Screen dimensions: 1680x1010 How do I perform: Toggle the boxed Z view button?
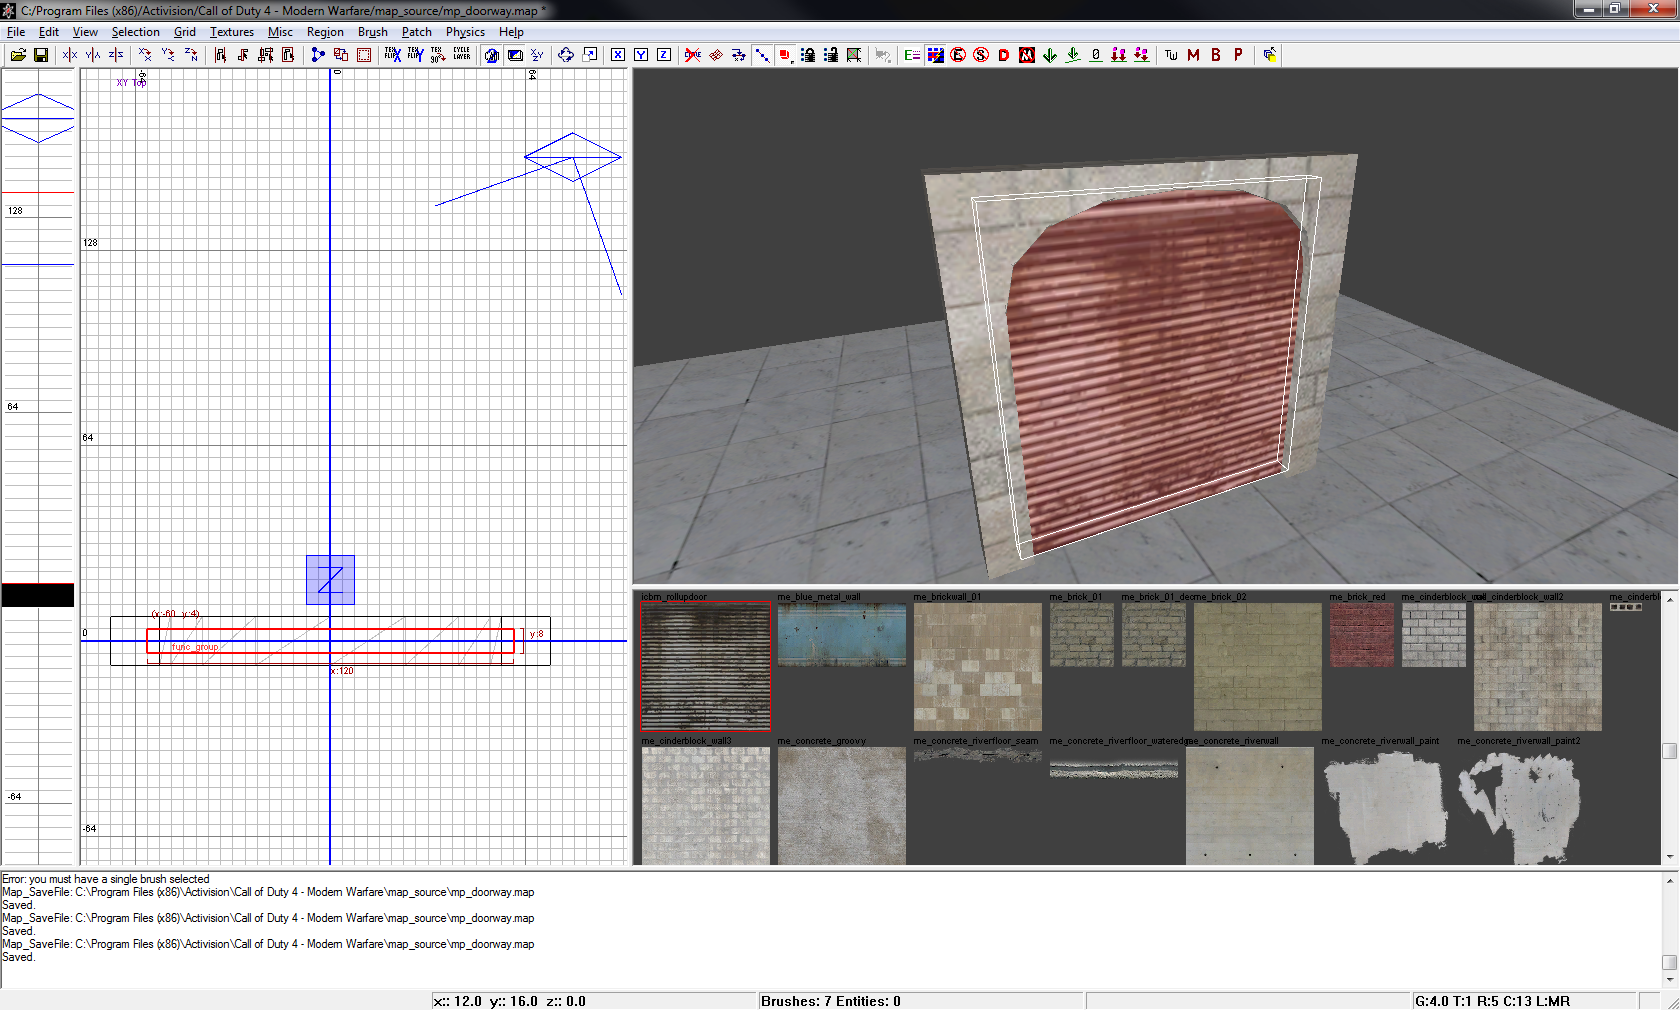coord(663,55)
